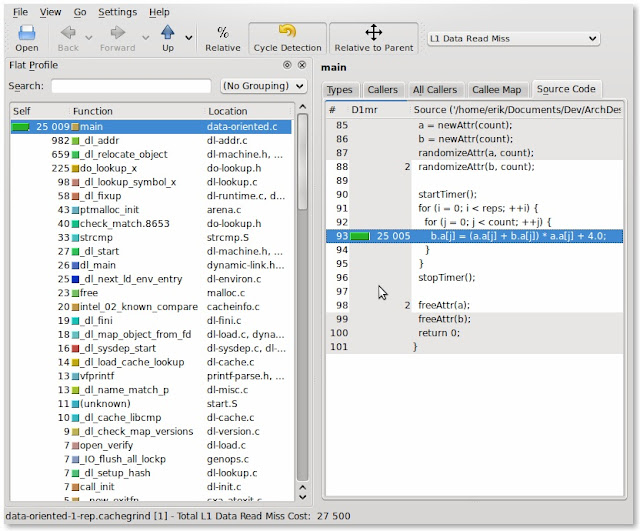The height and width of the screenshot is (531, 640).
Task: Click the green cost bar on source line 93
Action: (x=360, y=236)
